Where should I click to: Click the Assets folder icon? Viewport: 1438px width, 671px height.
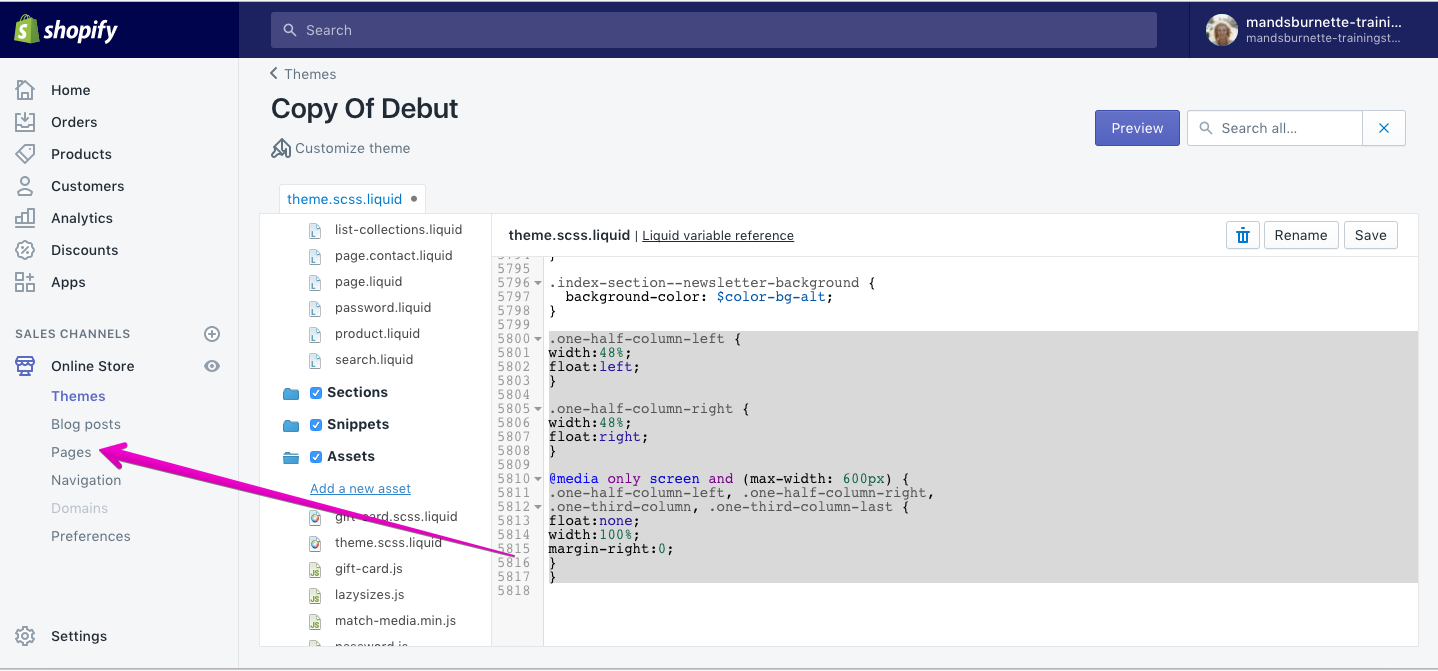(291, 457)
